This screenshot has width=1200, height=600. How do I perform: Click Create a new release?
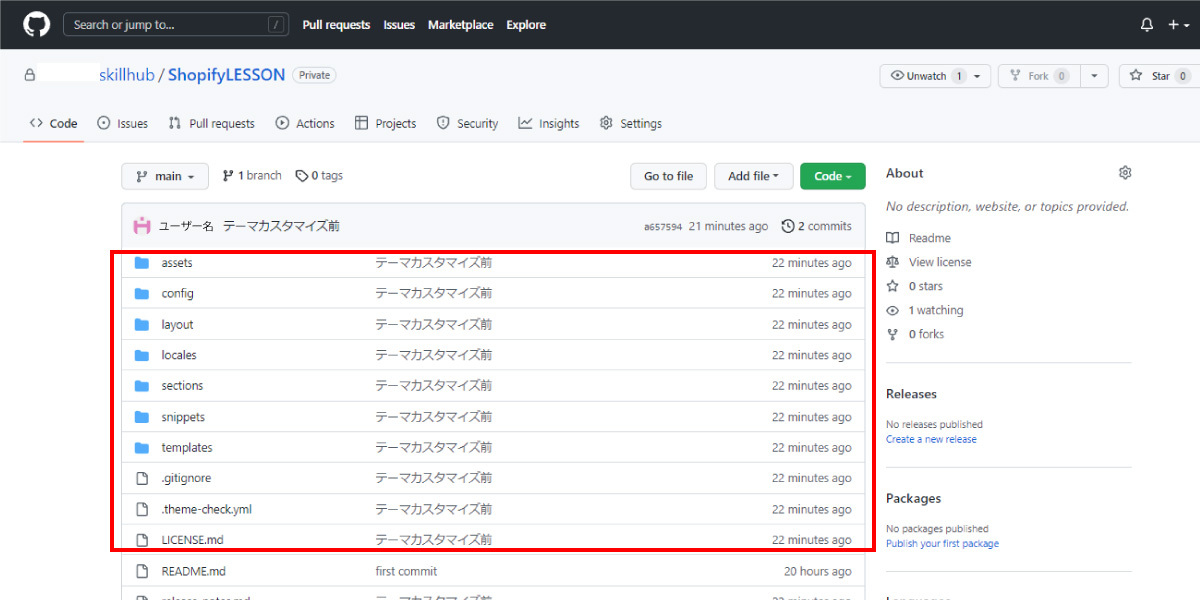[x=931, y=439]
